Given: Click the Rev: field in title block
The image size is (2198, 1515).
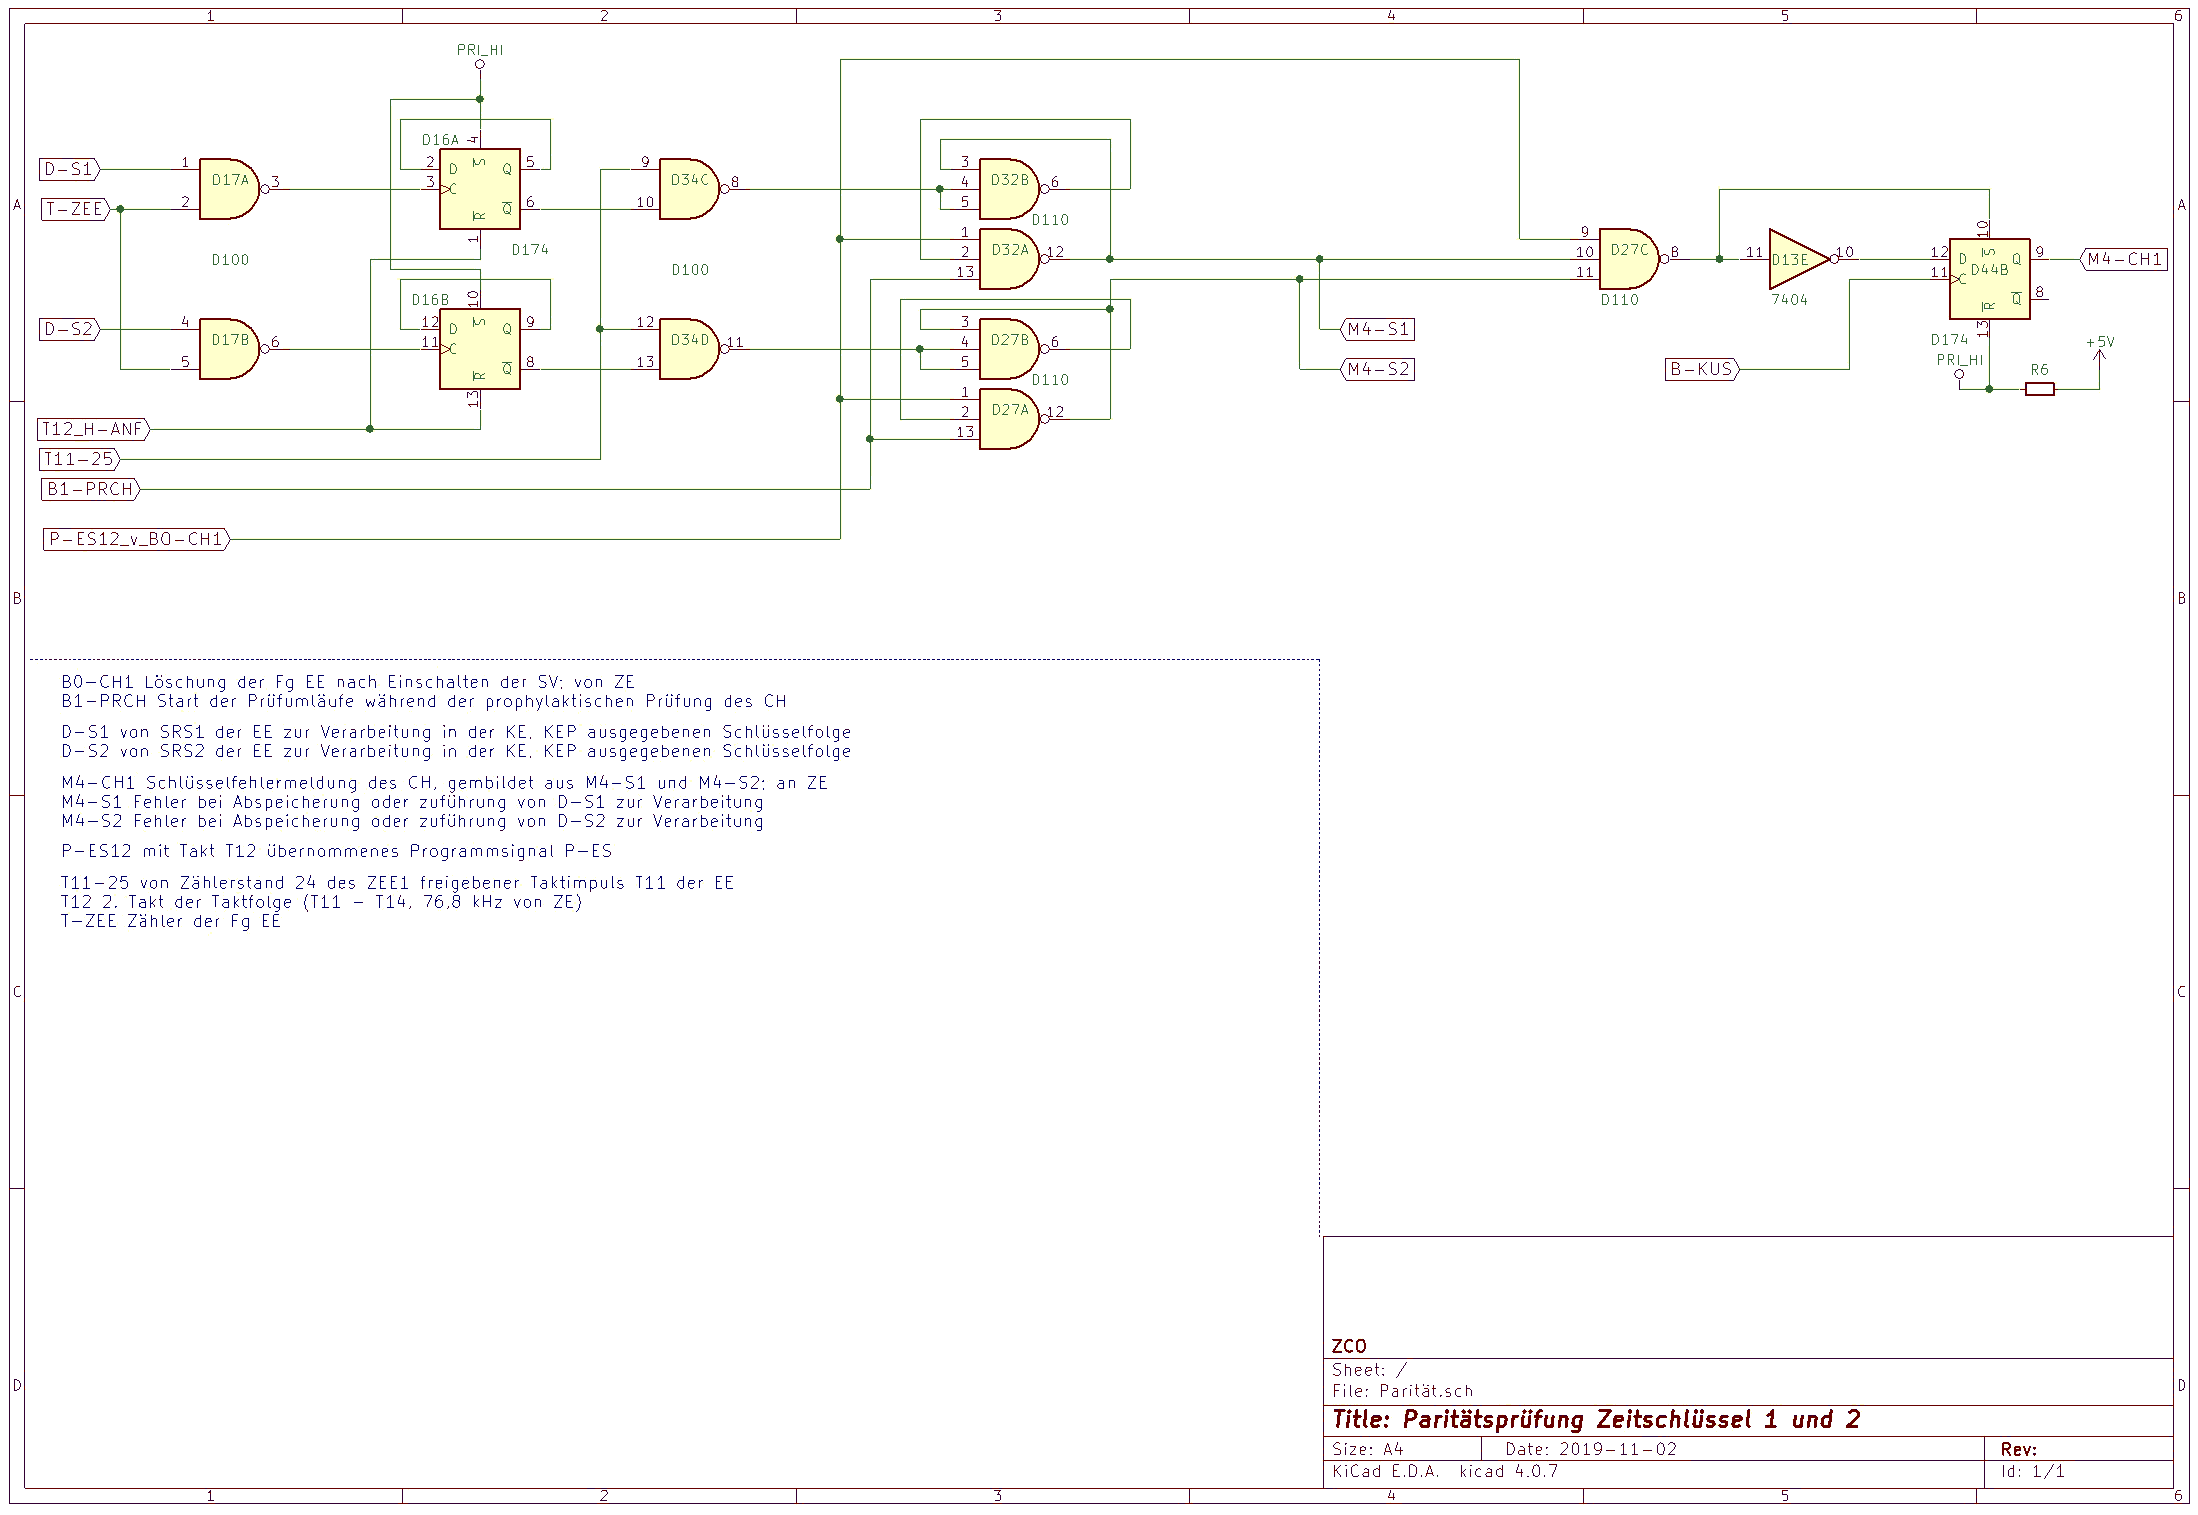Looking at the screenshot, I should [2018, 1449].
